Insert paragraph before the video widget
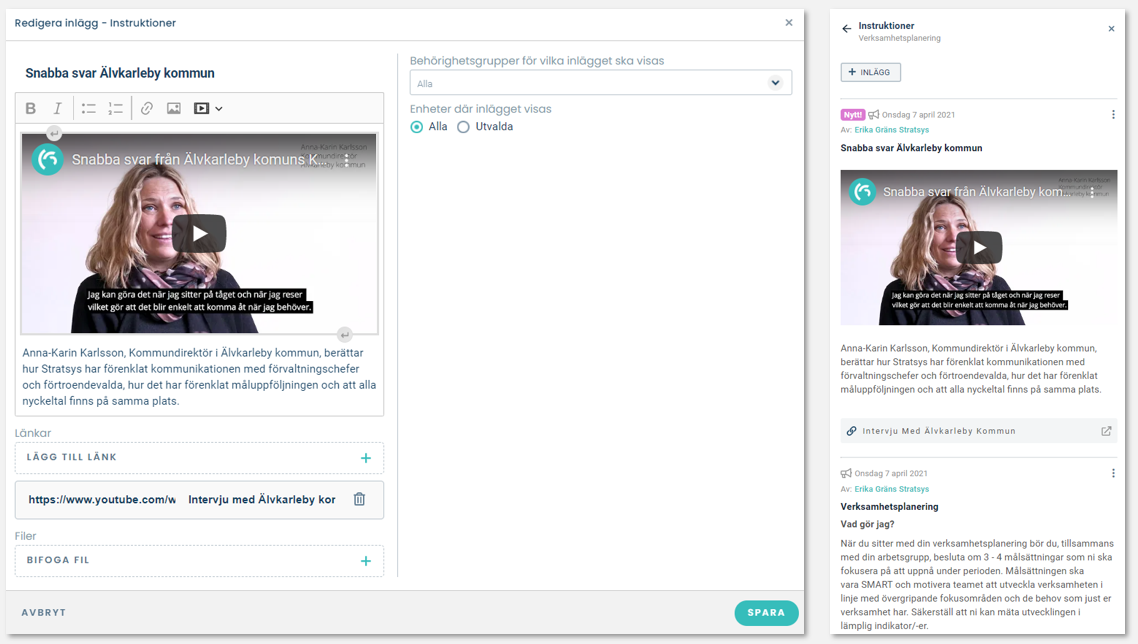Screen dimensions: 1138x644 click(x=54, y=133)
